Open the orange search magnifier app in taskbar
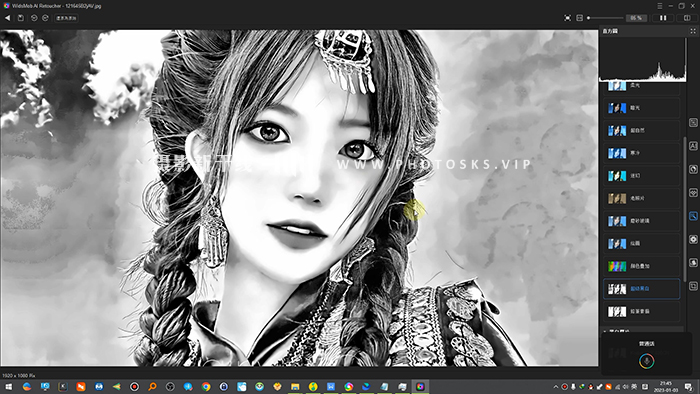700x394 pixels. [152, 386]
